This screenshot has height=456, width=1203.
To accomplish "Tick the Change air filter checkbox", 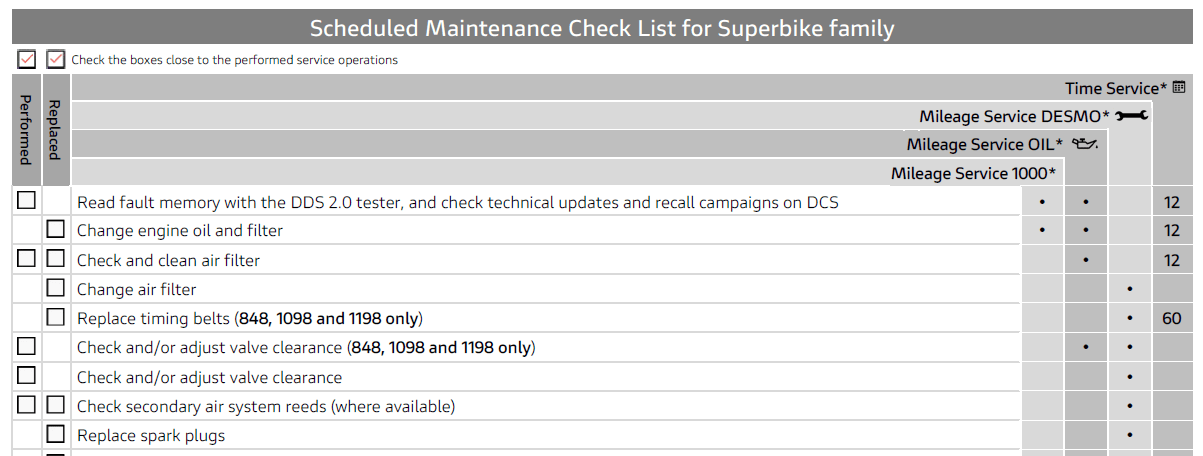I will [x=56, y=289].
